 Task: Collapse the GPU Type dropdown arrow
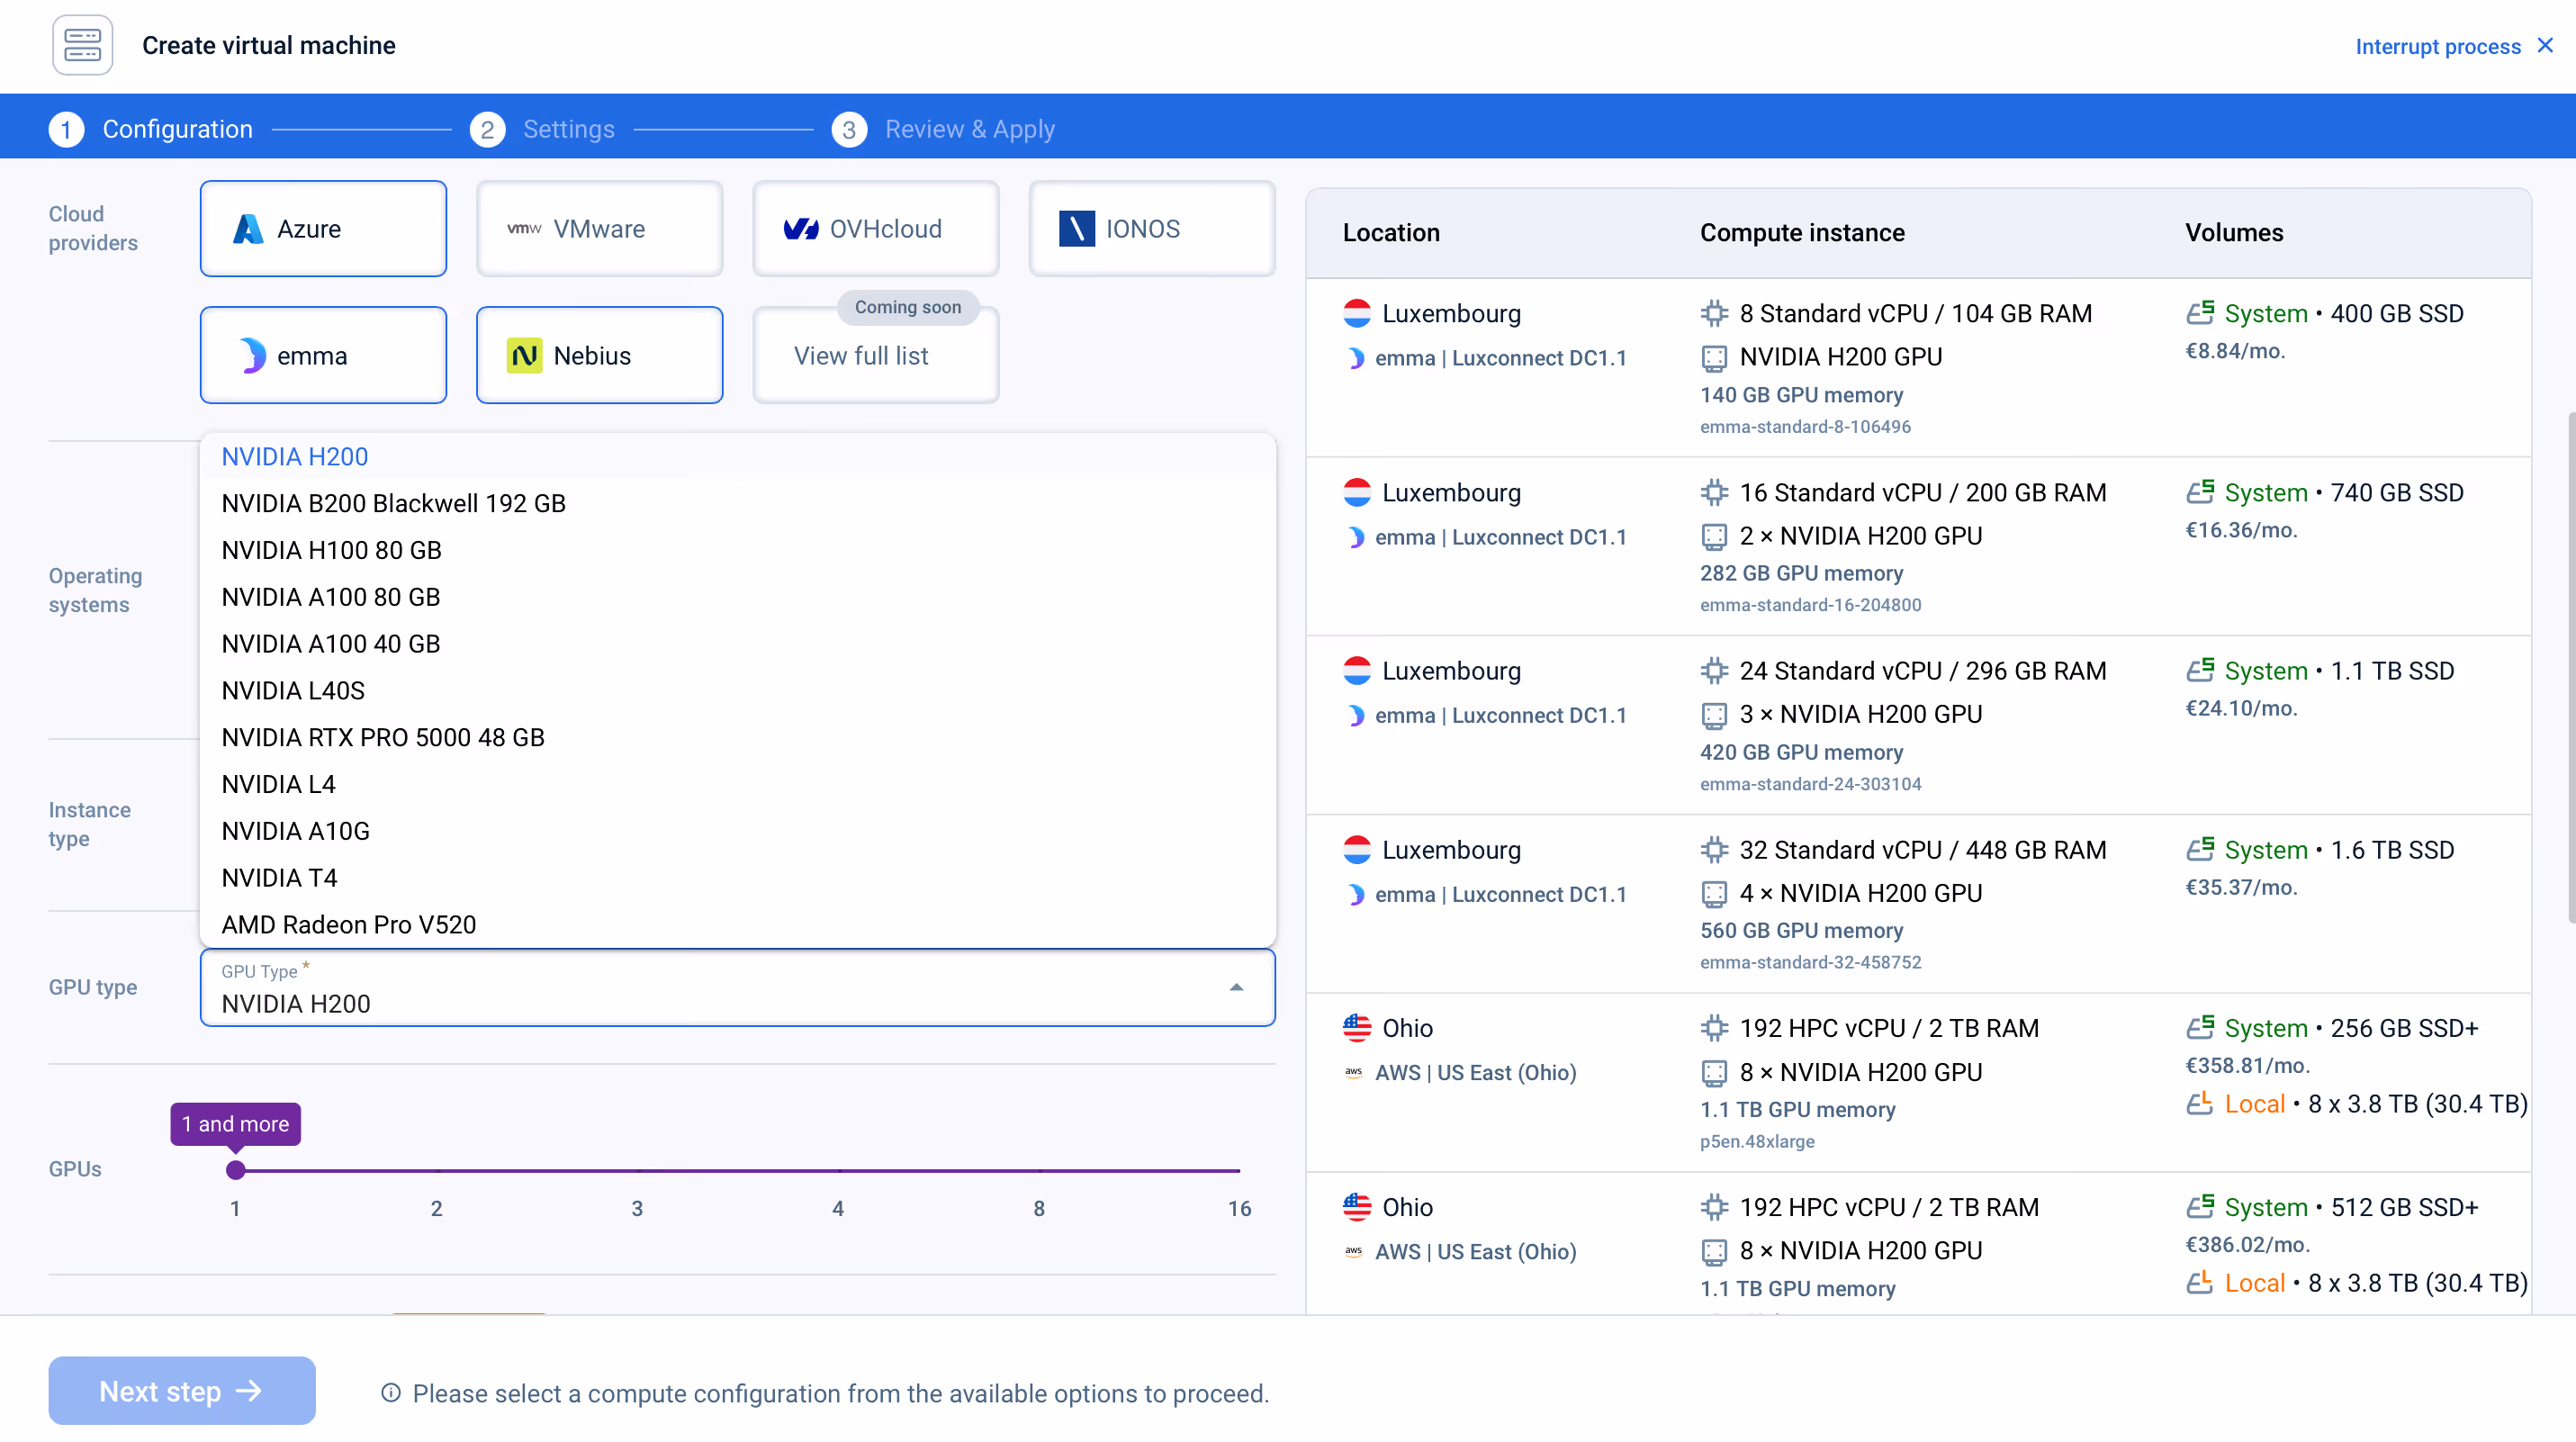coord(1236,987)
